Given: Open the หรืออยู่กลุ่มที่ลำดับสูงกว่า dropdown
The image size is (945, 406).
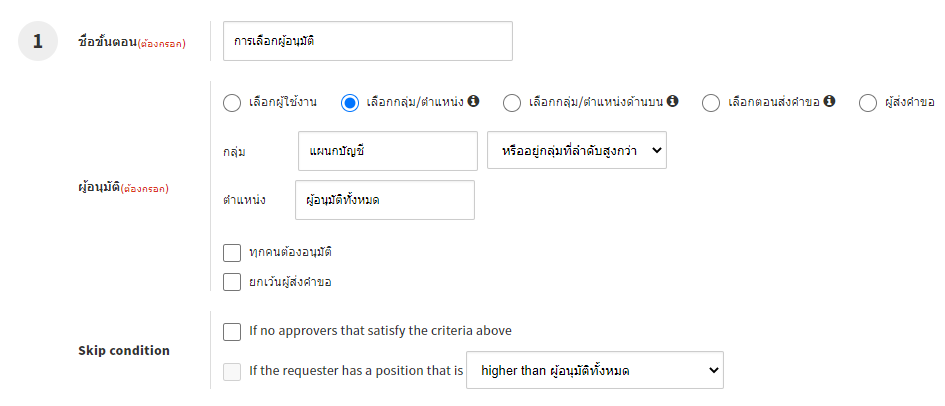Looking at the screenshot, I should [577, 150].
